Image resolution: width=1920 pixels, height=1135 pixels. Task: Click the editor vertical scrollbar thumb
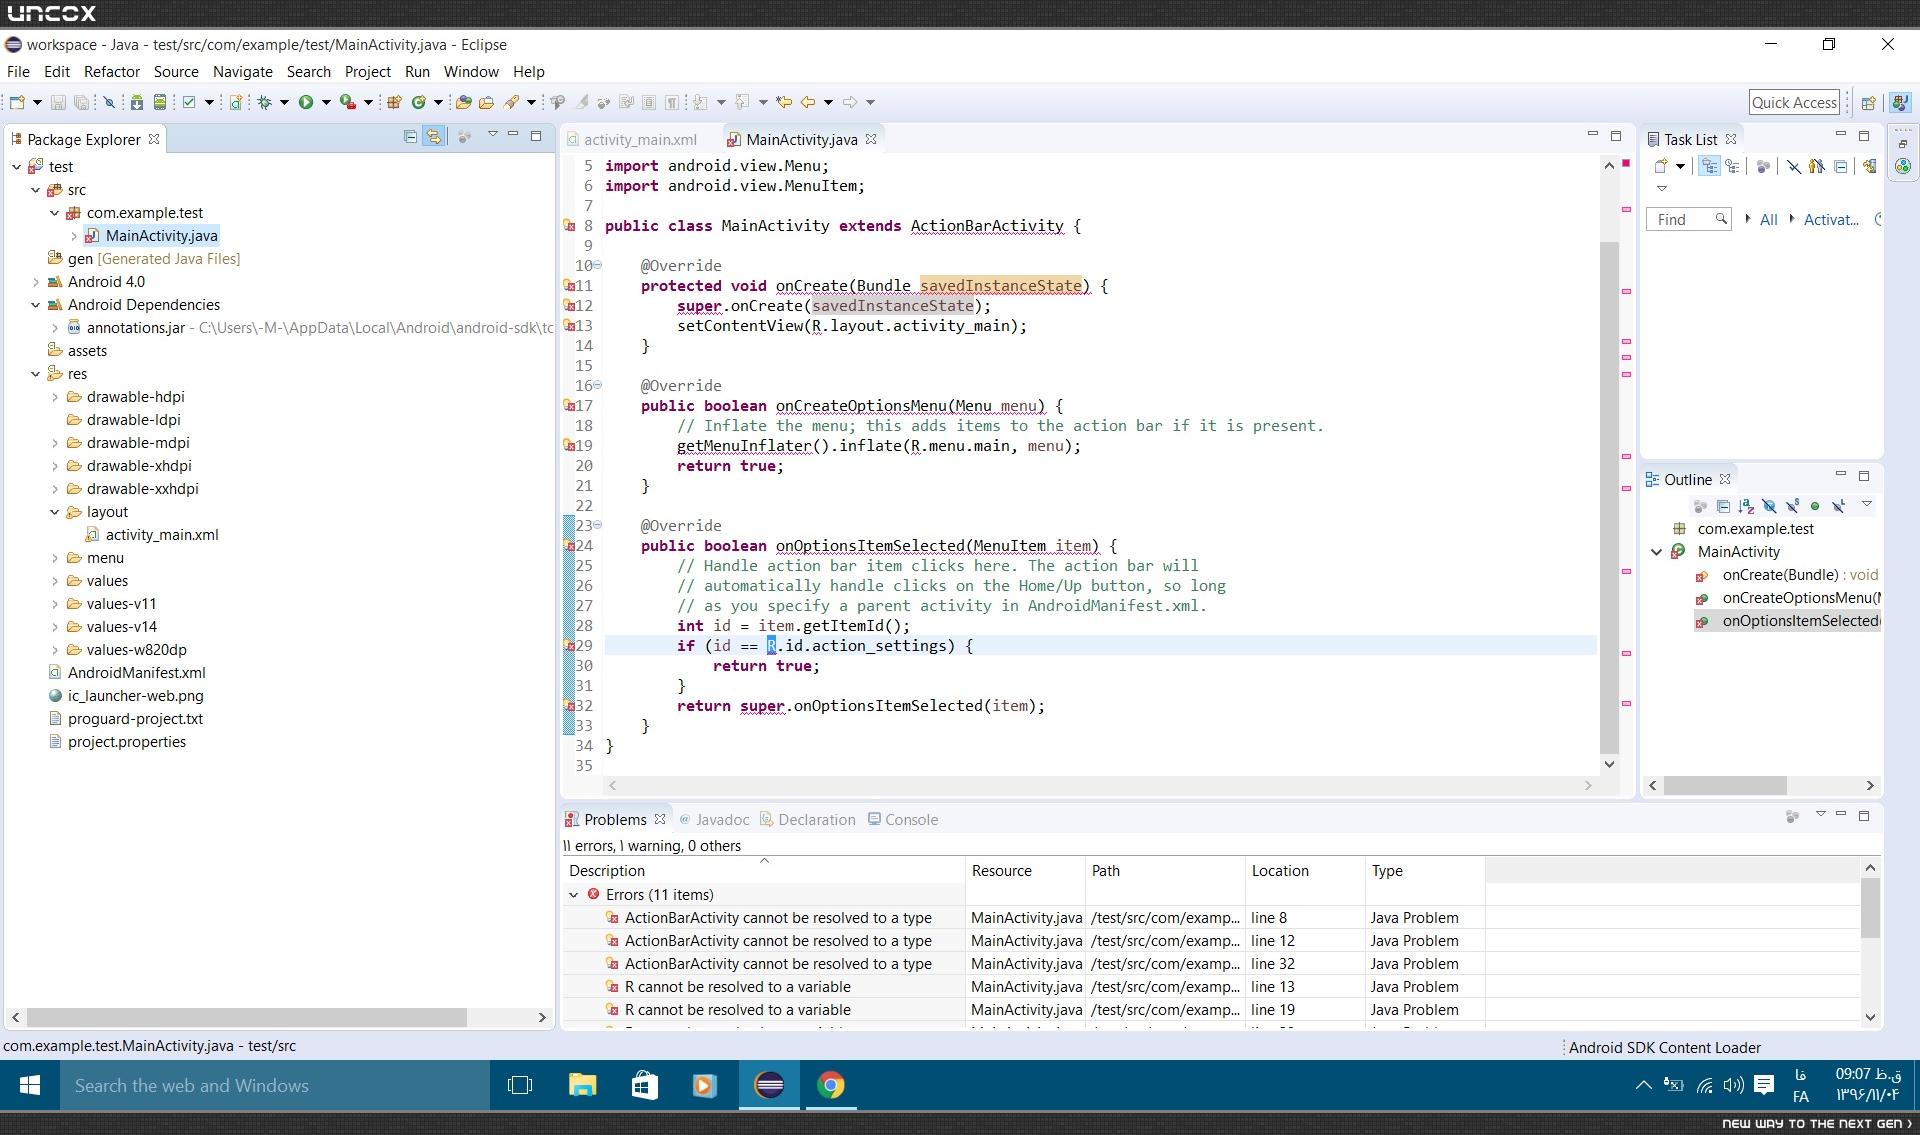pos(1609,497)
